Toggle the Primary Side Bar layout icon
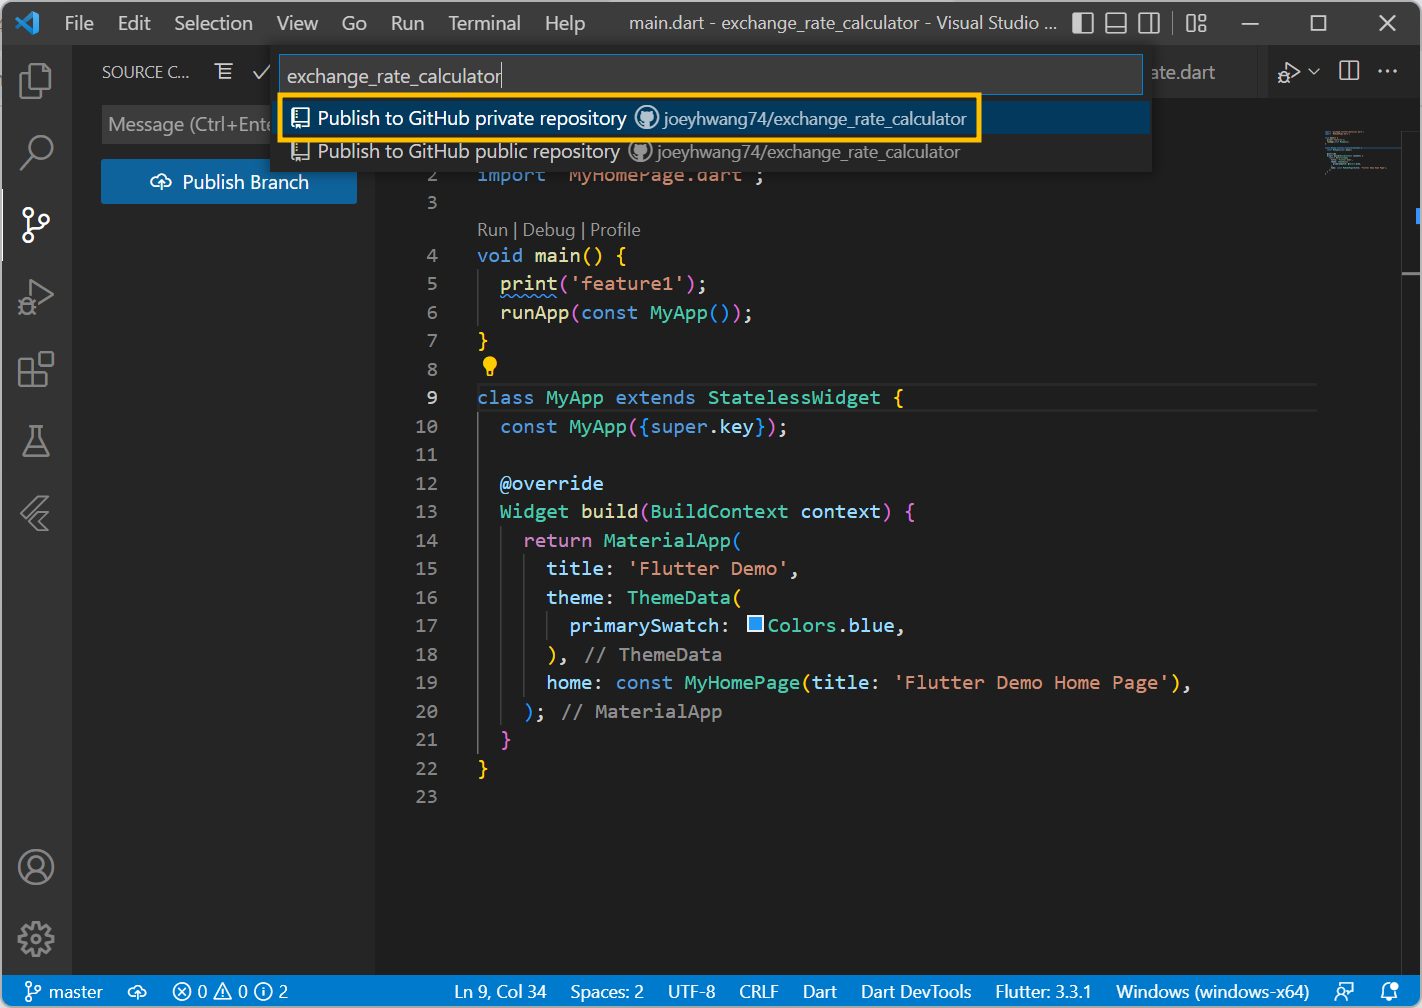The height and width of the screenshot is (1008, 1422). pyautogui.click(x=1083, y=23)
